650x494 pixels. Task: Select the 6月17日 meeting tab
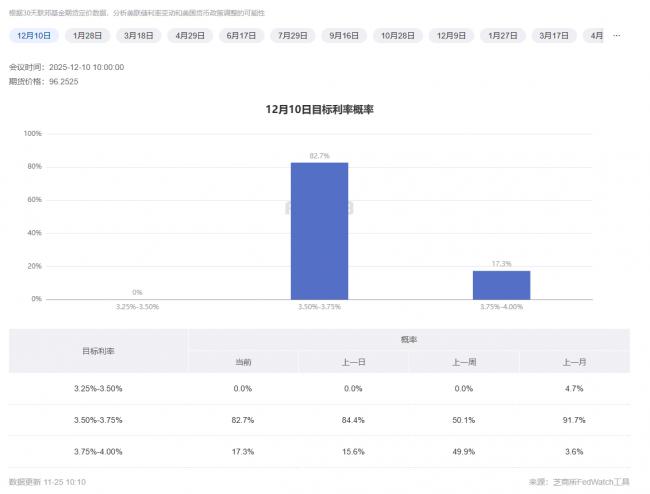pos(242,35)
